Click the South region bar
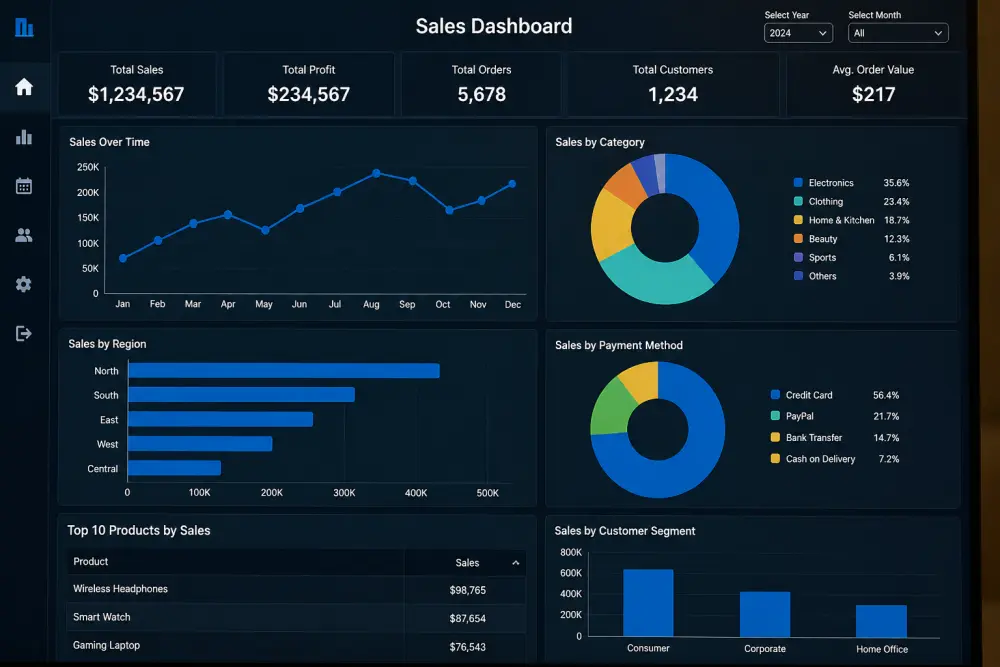 pos(241,395)
